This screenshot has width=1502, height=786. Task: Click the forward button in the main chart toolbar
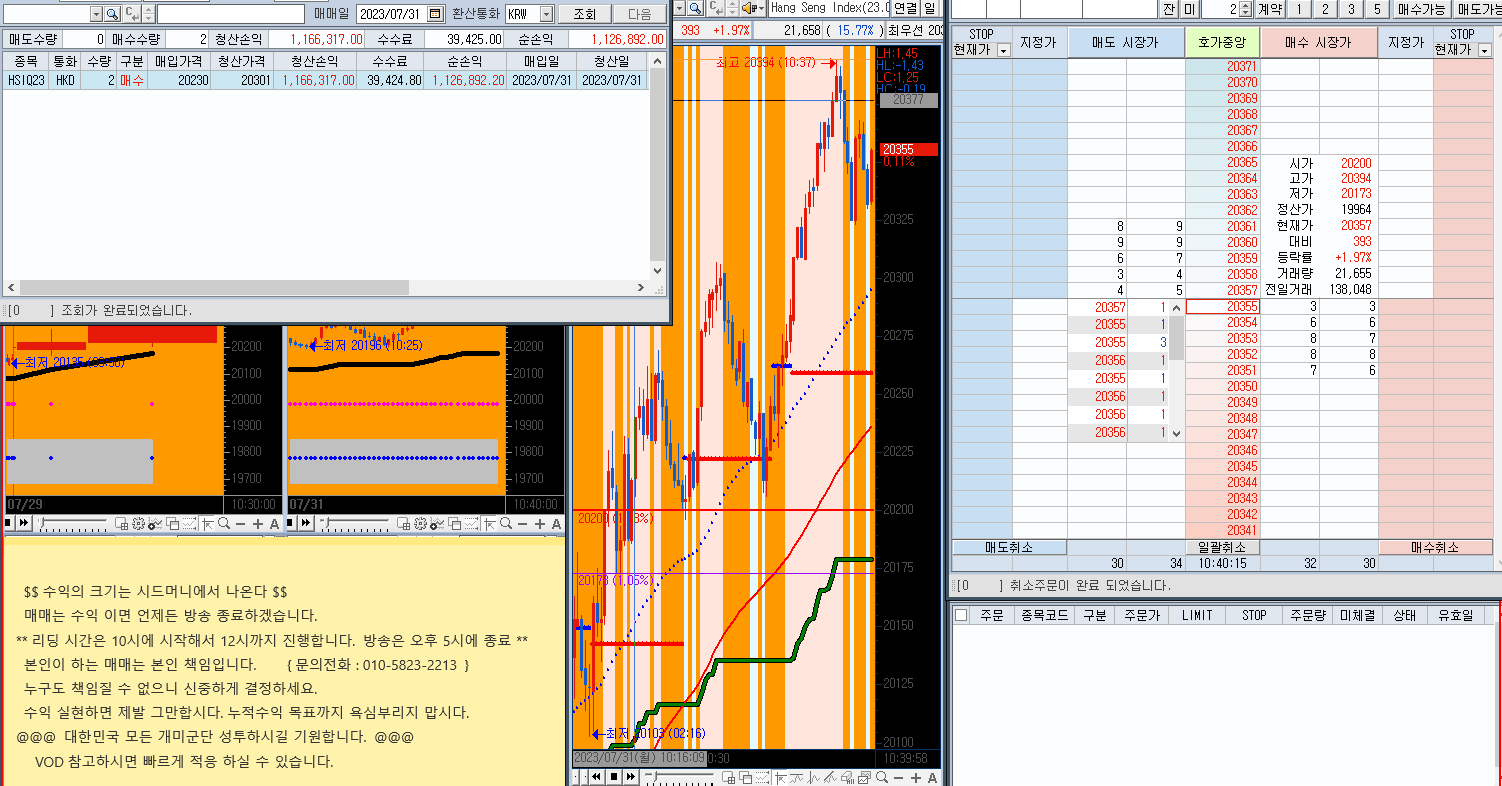pyautogui.click(x=631, y=777)
